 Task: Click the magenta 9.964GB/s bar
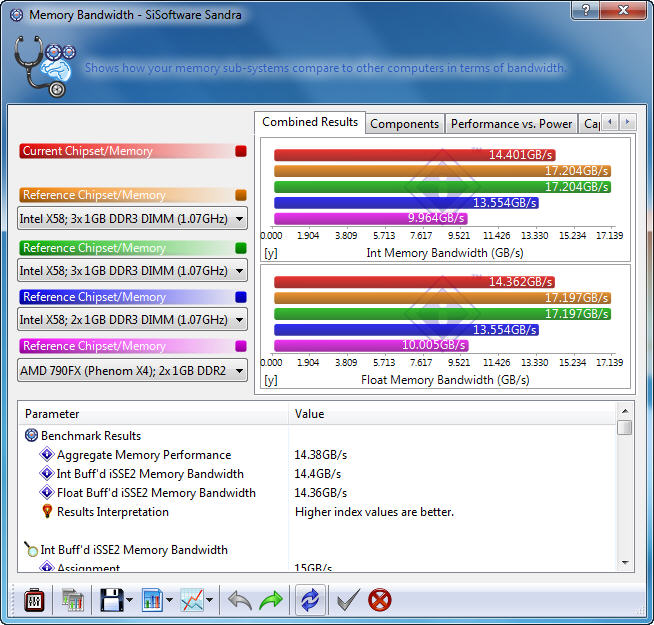pos(371,218)
